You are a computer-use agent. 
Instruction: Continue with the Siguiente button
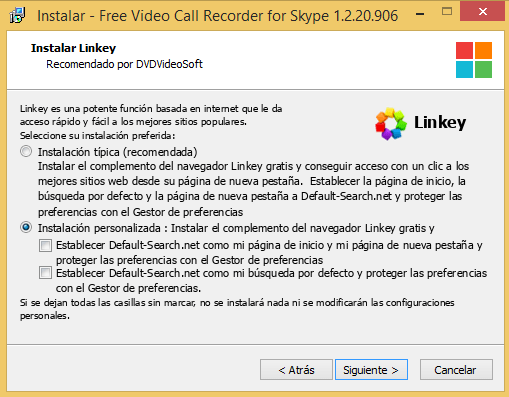tap(371, 370)
